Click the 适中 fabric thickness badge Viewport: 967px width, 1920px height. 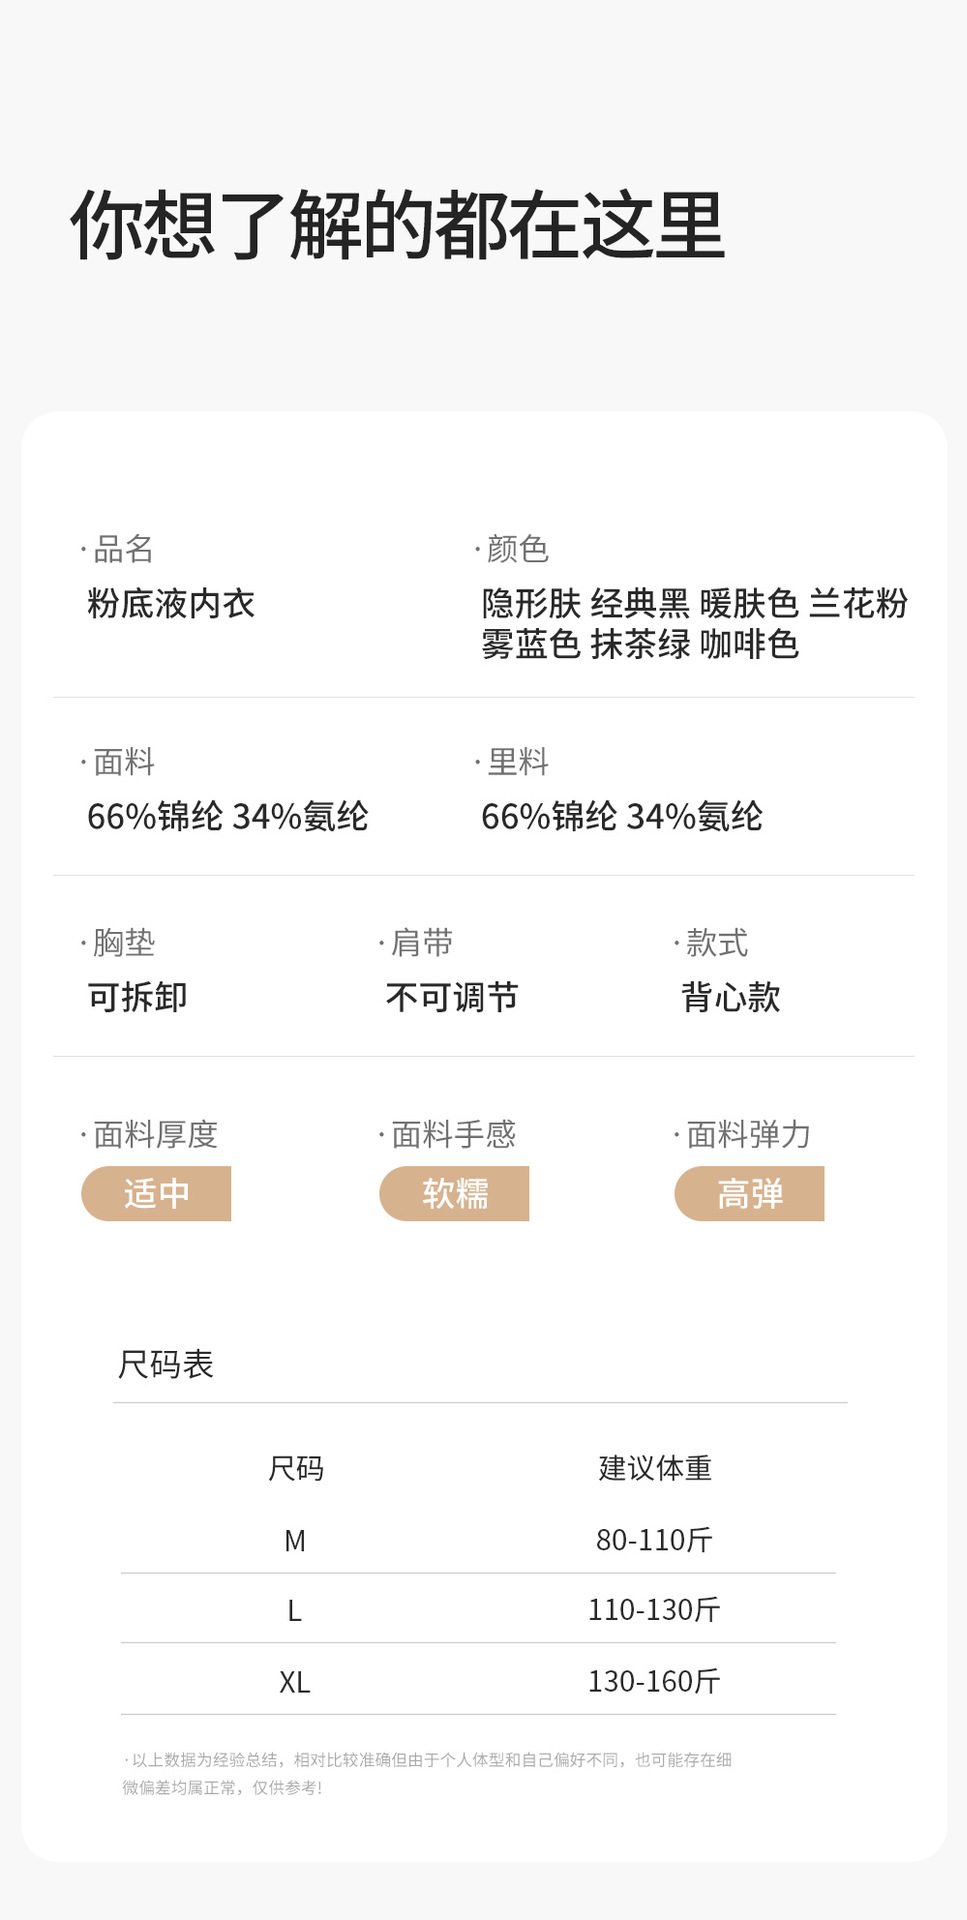click(x=156, y=1193)
